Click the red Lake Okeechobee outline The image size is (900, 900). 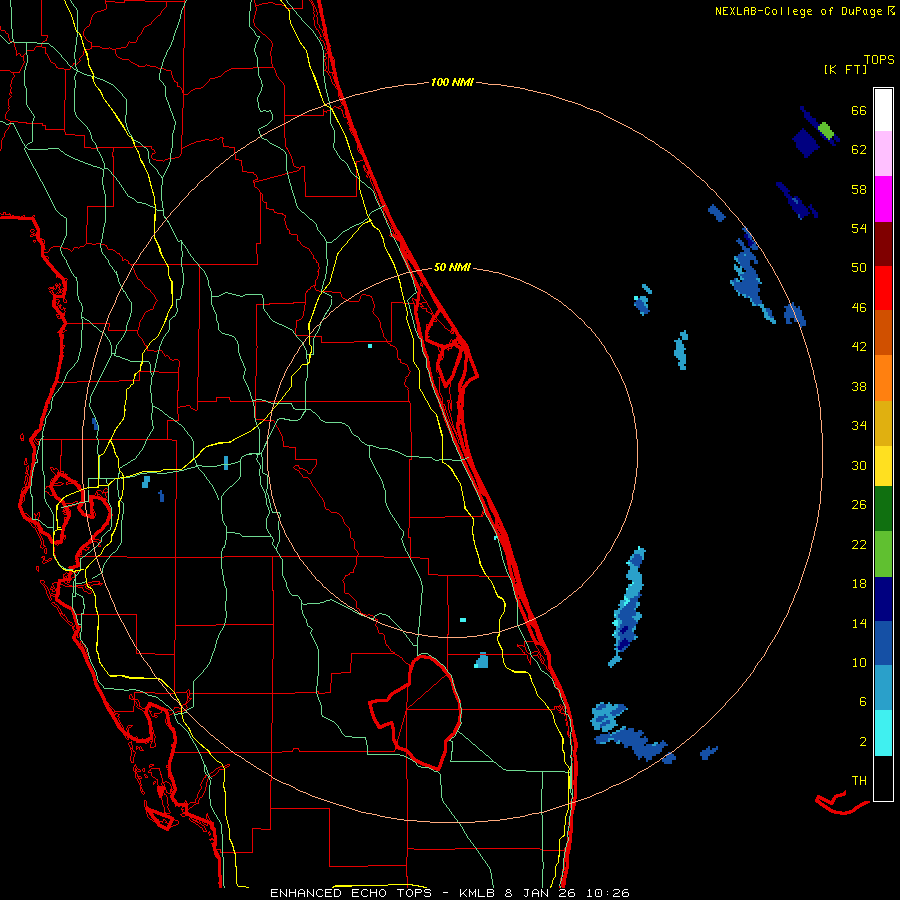click(x=416, y=712)
